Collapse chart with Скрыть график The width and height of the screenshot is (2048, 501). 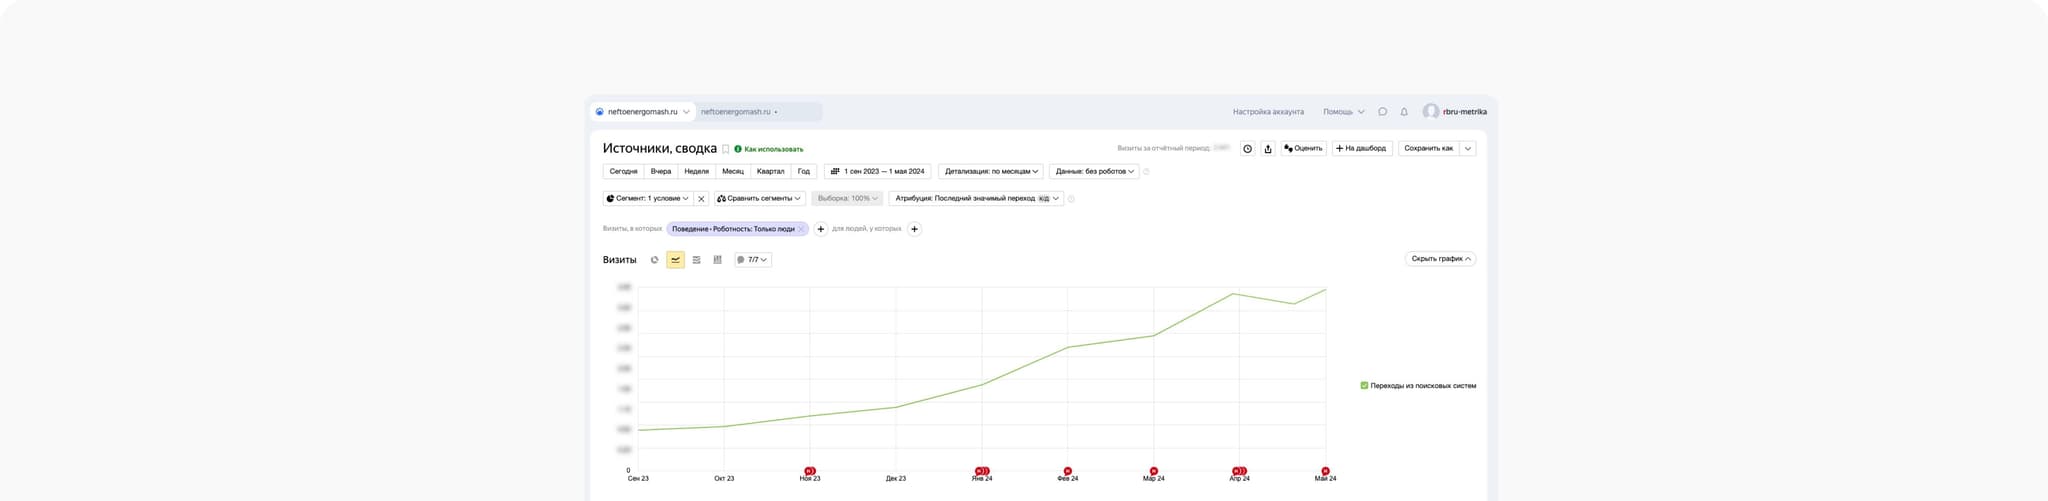click(1440, 259)
